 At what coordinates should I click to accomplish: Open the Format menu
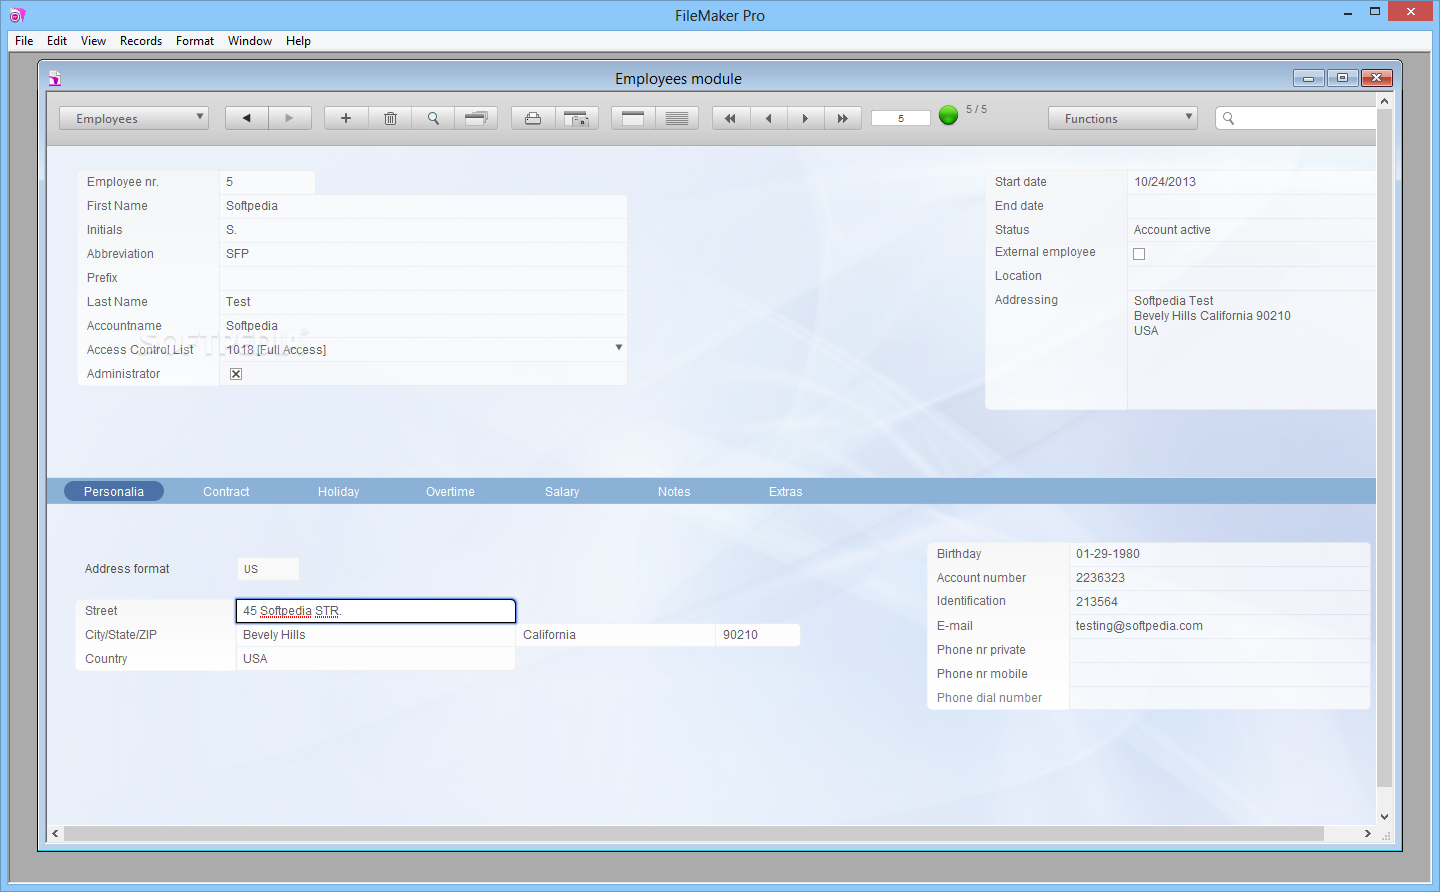195,41
